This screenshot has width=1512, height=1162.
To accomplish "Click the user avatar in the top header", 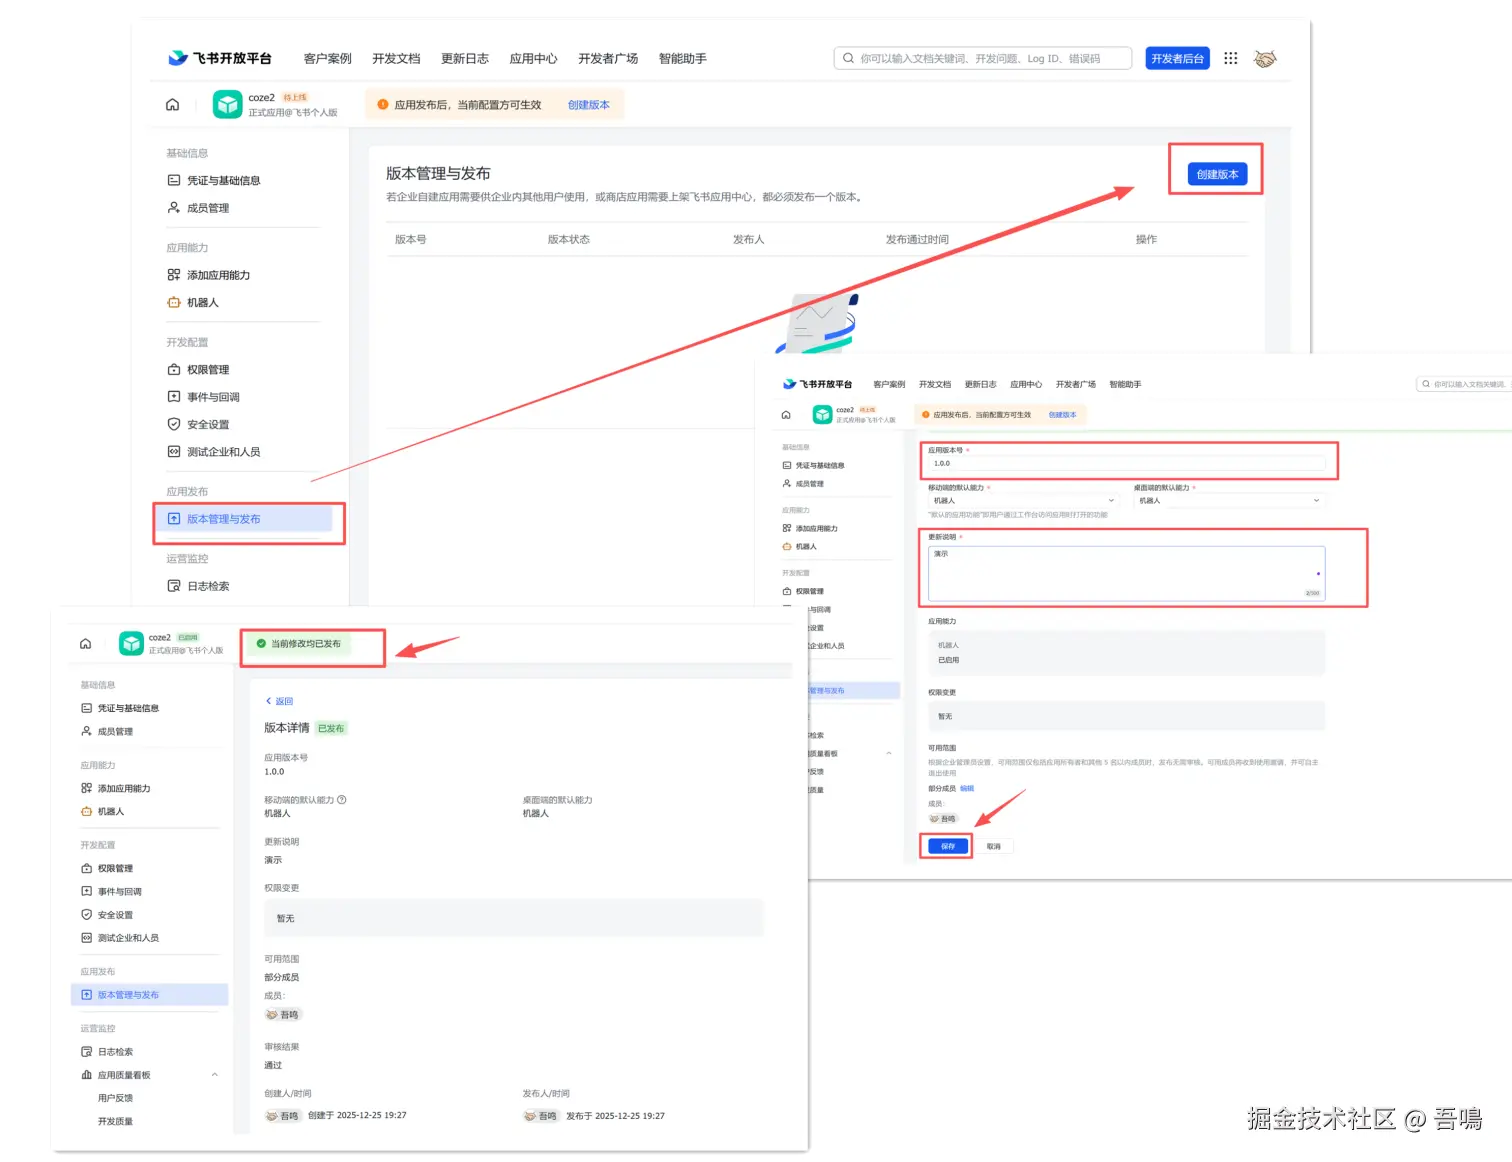I will [x=1265, y=58].
